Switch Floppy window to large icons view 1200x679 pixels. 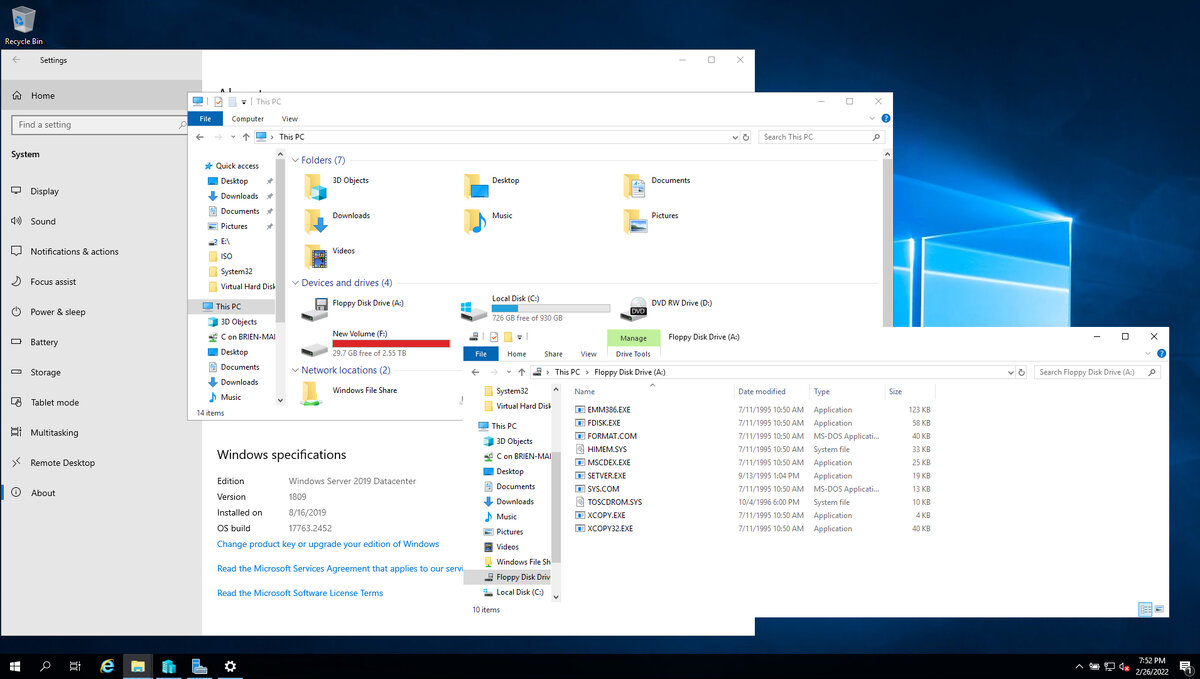1160,609
